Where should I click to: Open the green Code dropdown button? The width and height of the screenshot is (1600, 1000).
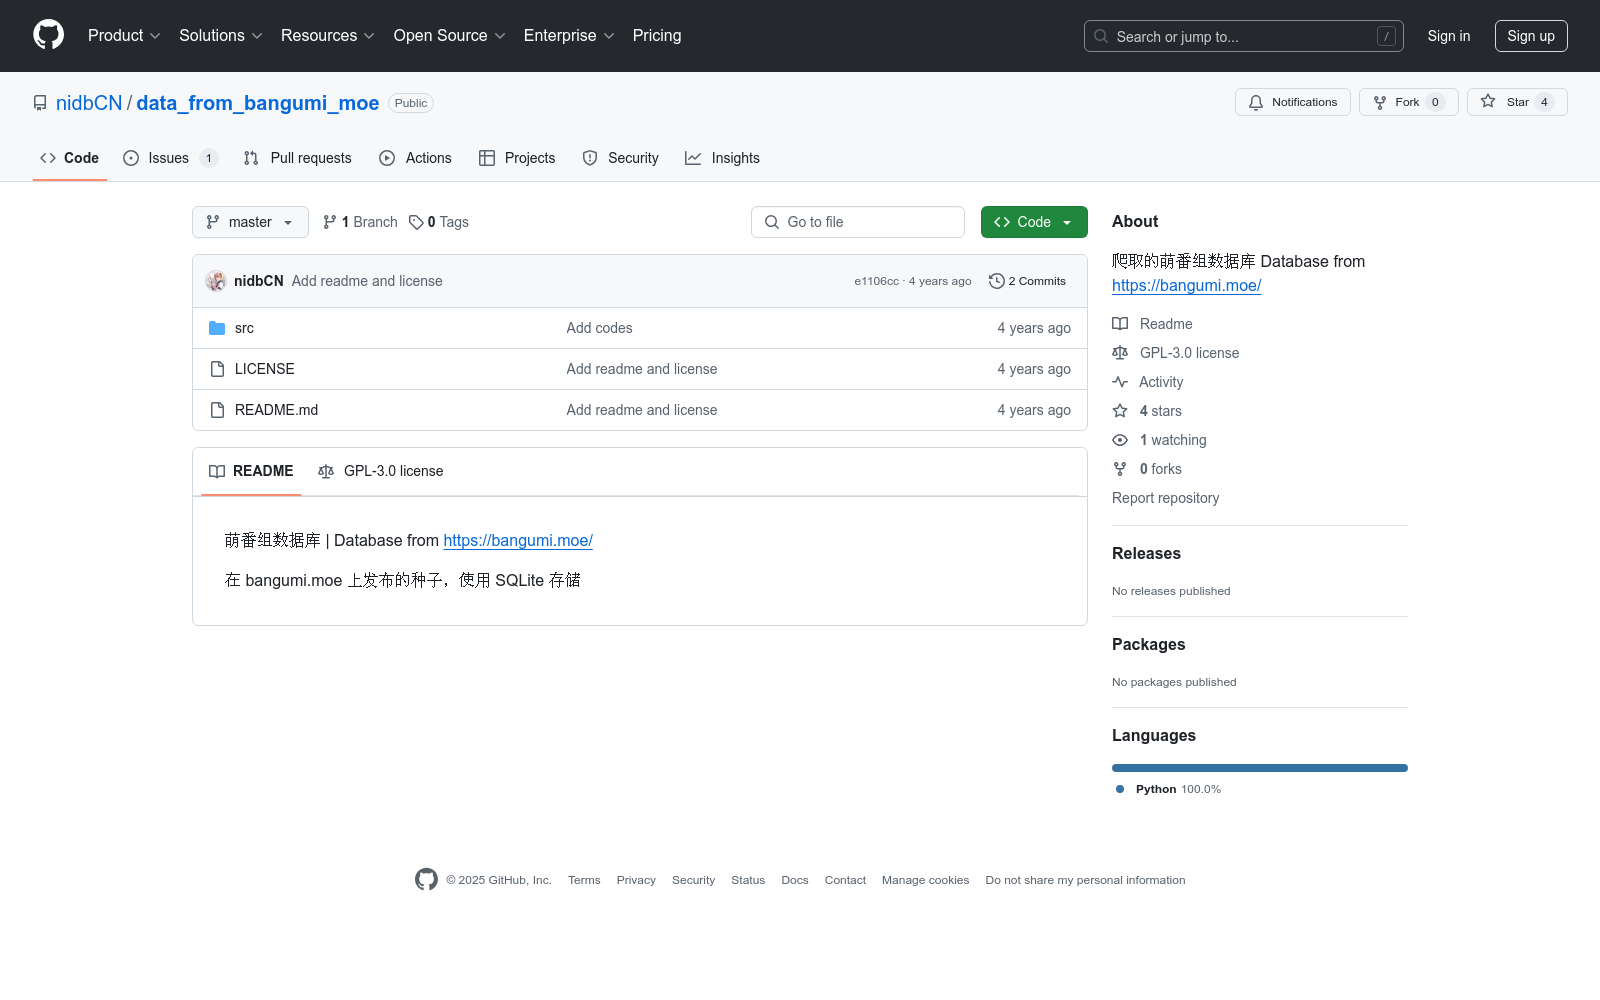(1034, 222)
